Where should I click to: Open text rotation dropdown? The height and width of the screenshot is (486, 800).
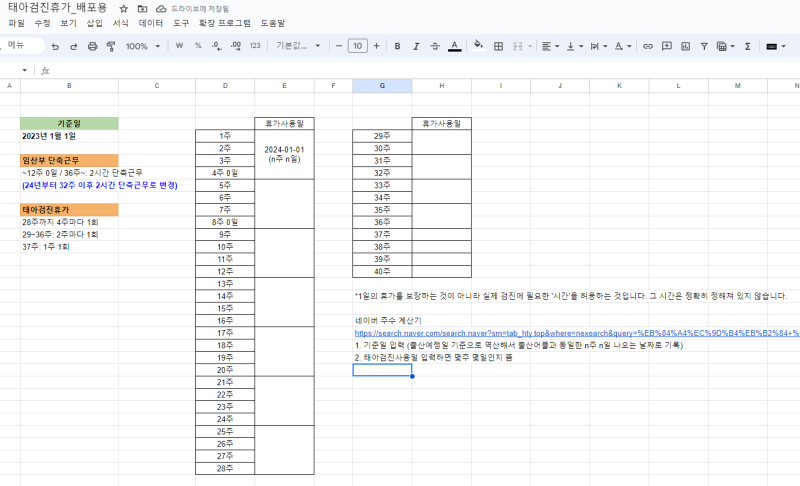point(623,46)
